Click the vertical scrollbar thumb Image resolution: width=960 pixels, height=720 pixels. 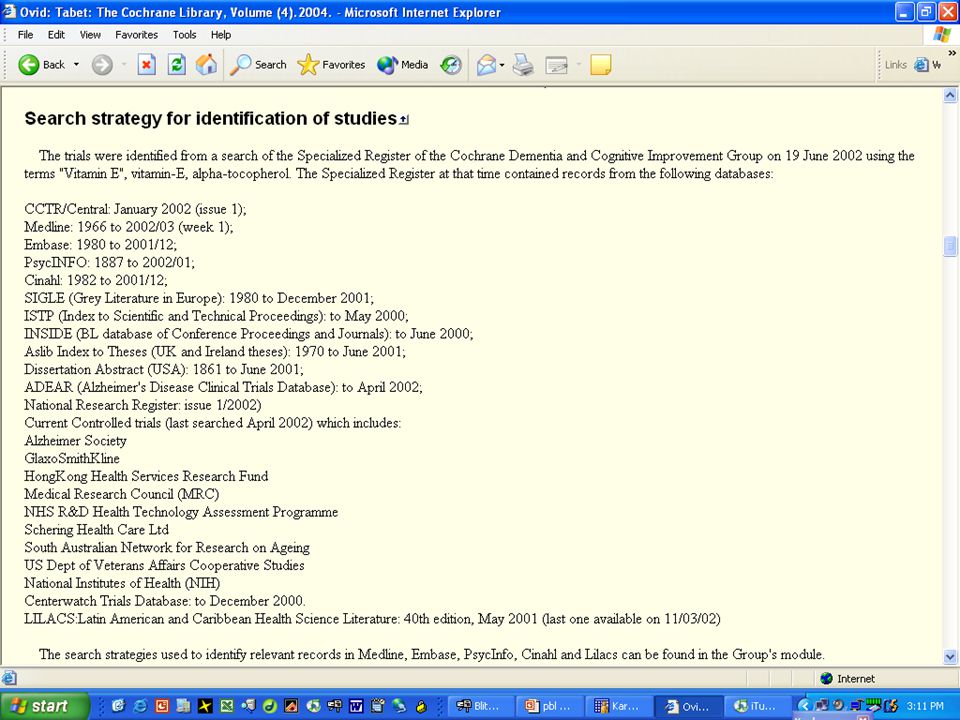(950, 246)
